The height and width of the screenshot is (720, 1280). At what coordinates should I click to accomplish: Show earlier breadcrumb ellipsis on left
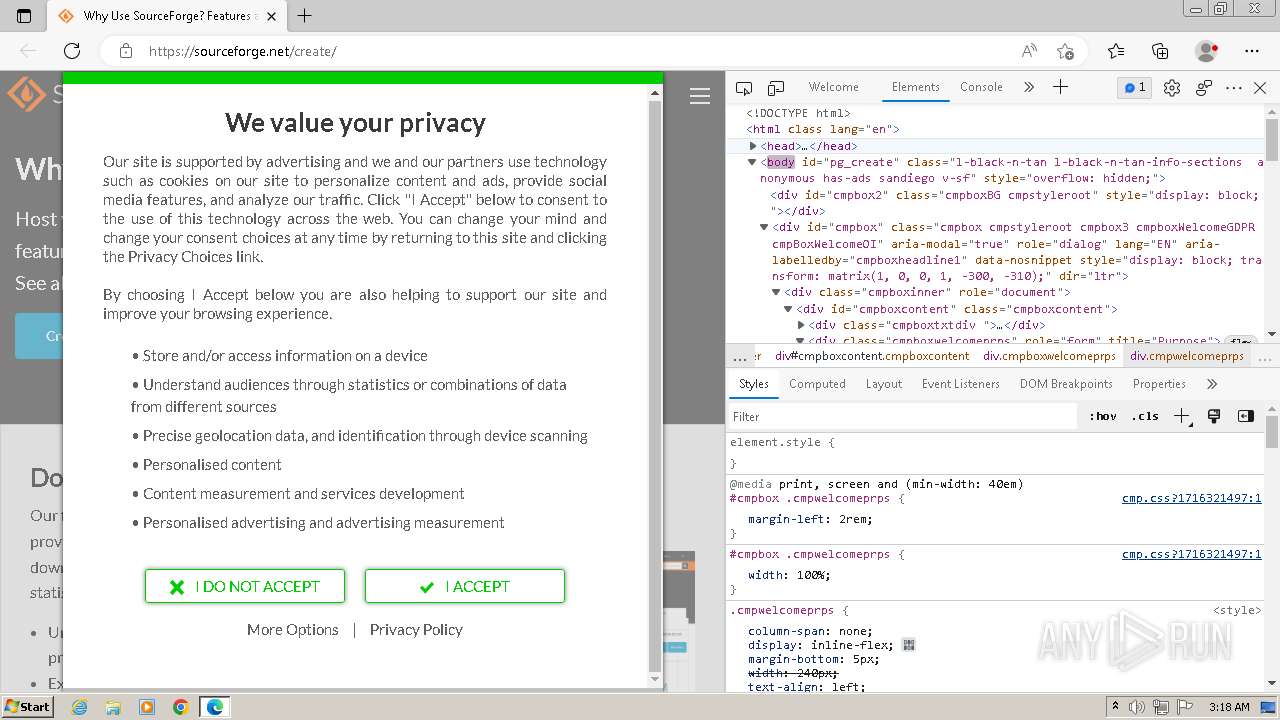(x=739, y=356)
